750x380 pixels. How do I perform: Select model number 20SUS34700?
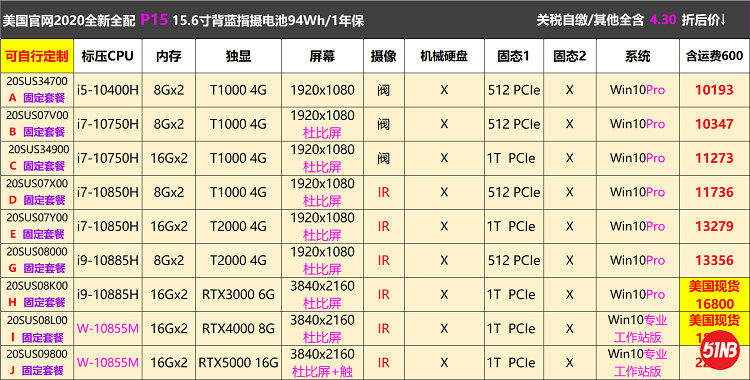click(x=37, y=81)
